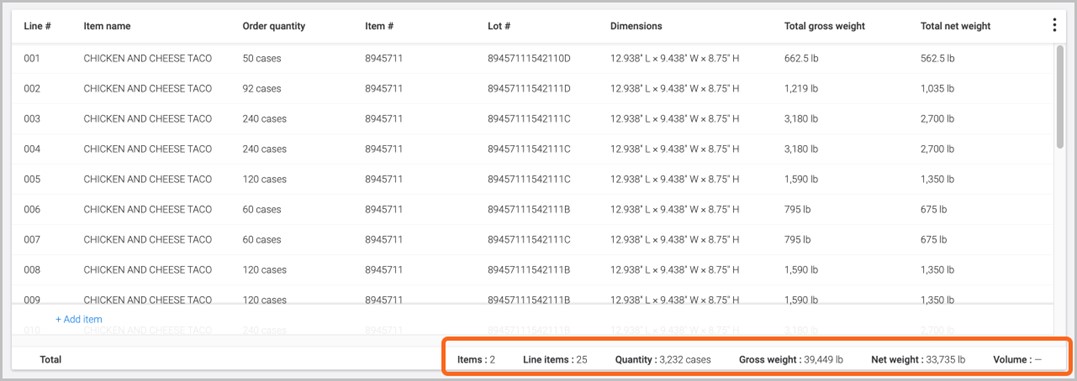1077x381 pixels.
Task: Open the three-dot table options menu
Action: pyautogui.click(x=1054, y=25)
